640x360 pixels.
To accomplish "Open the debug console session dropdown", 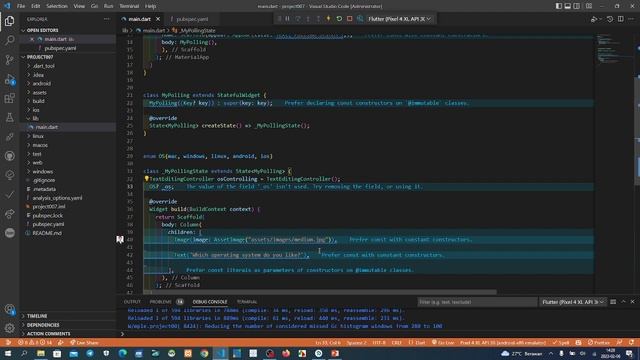I will 572,302.
